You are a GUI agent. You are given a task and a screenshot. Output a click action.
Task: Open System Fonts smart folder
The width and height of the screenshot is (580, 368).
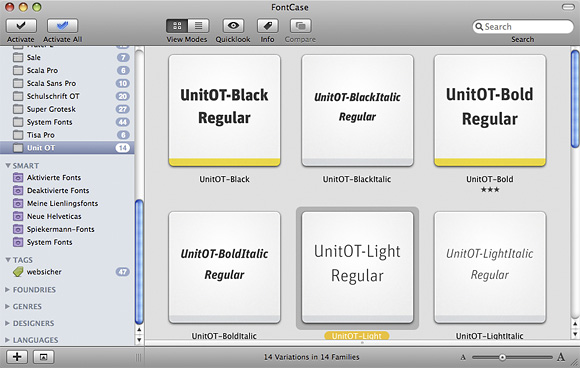(x=67, y=242)
